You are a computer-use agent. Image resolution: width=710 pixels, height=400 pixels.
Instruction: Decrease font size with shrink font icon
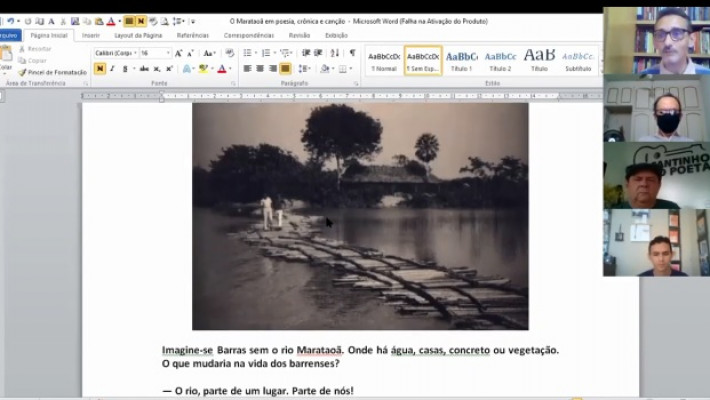coord(191,53)
